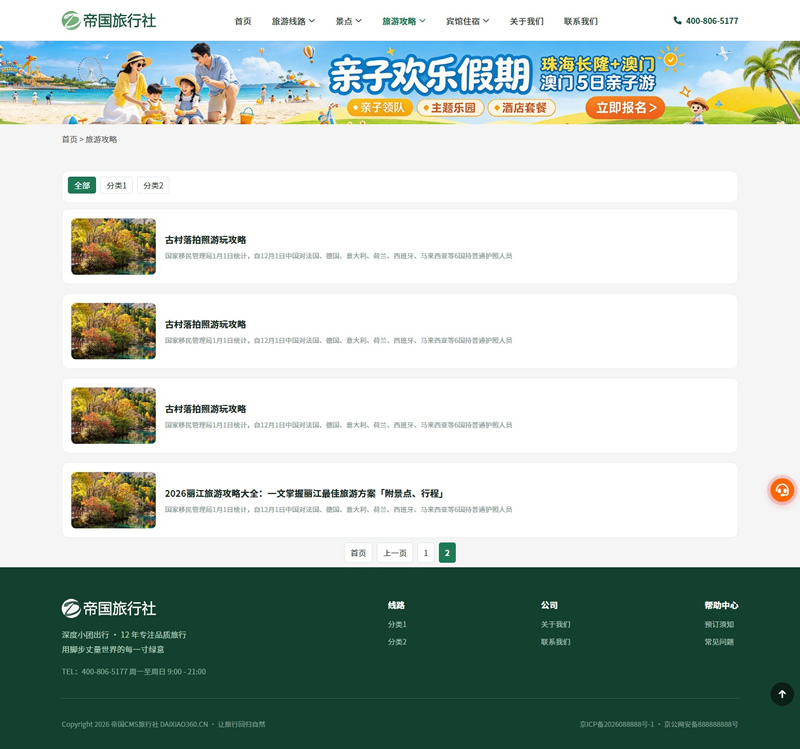This screenshot has height=749, width=800.
Task: Open 景点 in the top navigation
Action: click(x=344, y=21)
